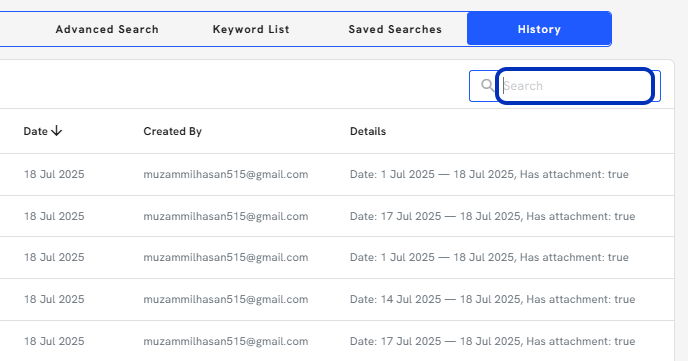Click the creator email in the bottom row
The width and height of the screenshot is (688, 361).
[x=226, y=341]
